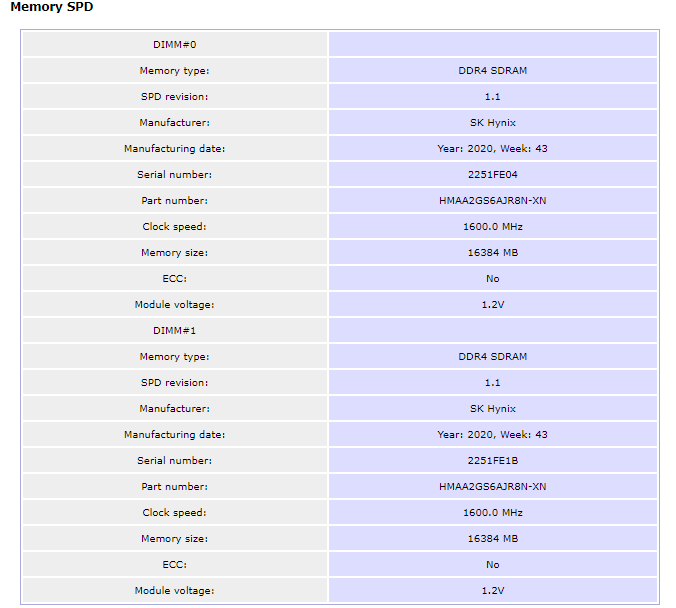
Task: Click DIMM#0 part number HMAA2GS6AJR8N-XN
Action: pos(493,201)
